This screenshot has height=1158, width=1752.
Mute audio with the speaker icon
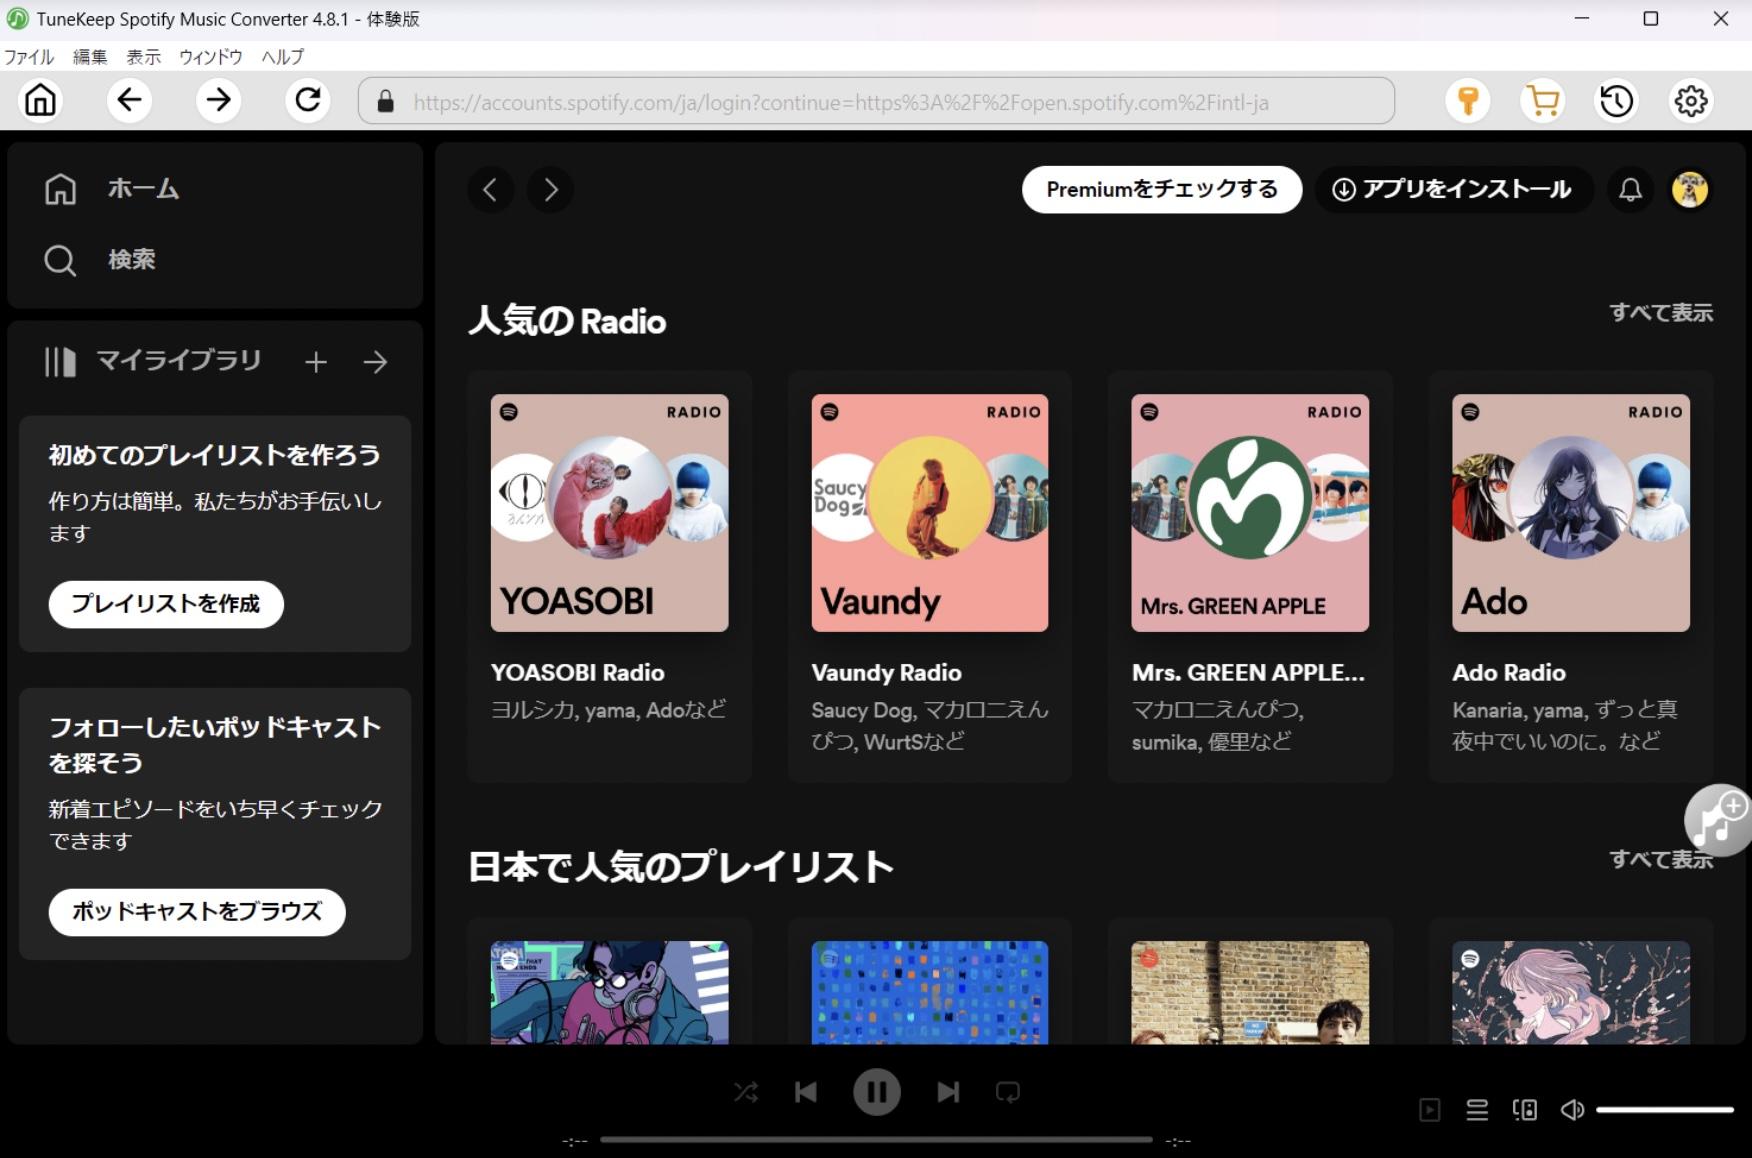click(1572, 1110)
